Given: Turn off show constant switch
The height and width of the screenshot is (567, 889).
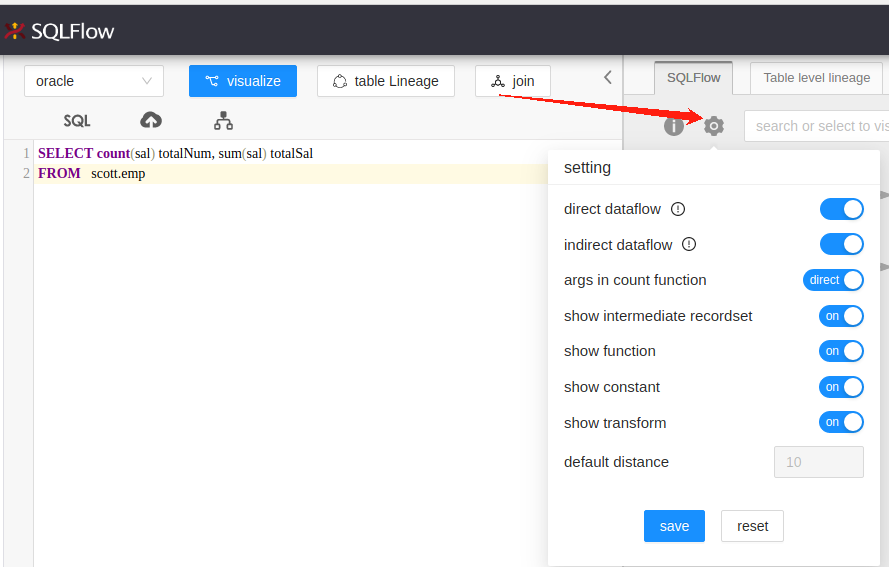Looking at the screenshot, I should [841, 387].
